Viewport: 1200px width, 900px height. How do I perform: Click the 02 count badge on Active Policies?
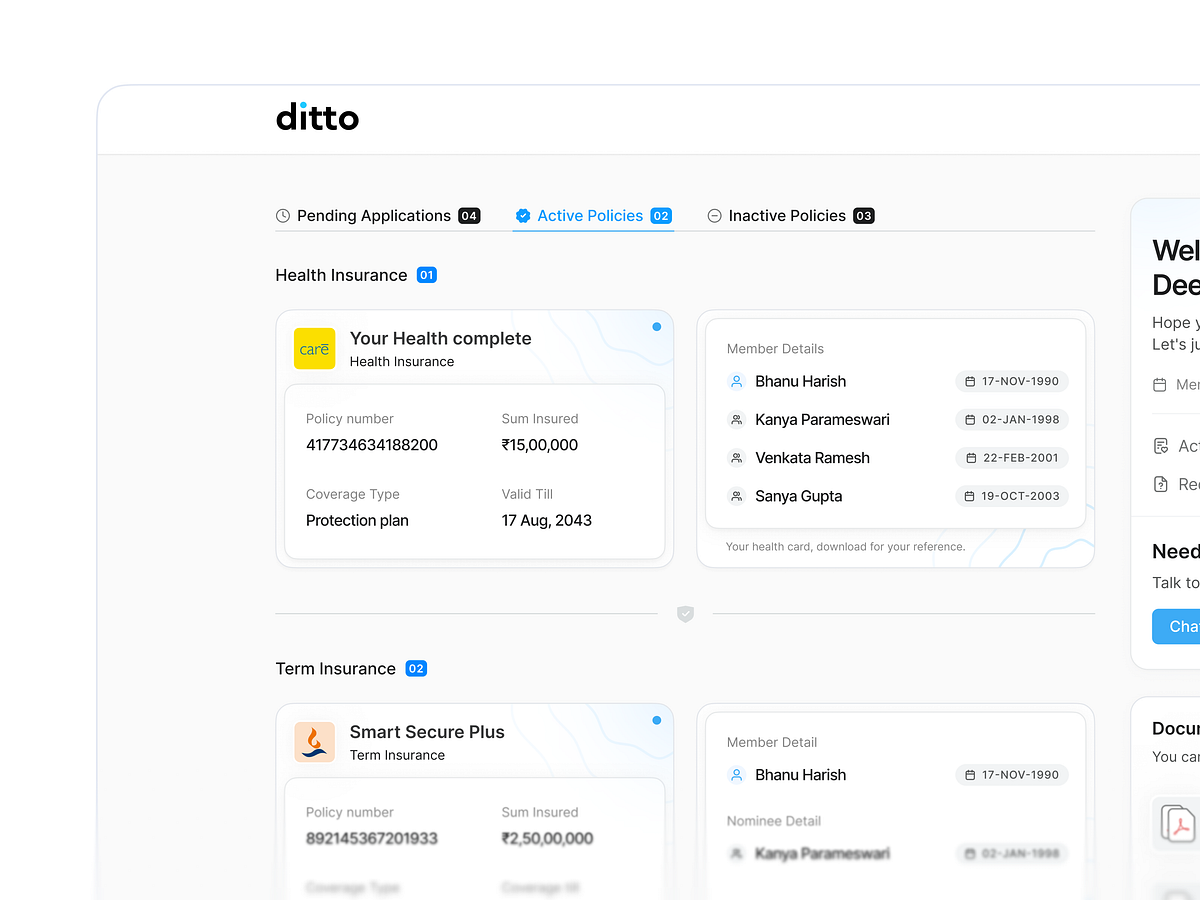pyautogui.click(x=660, y=215)
